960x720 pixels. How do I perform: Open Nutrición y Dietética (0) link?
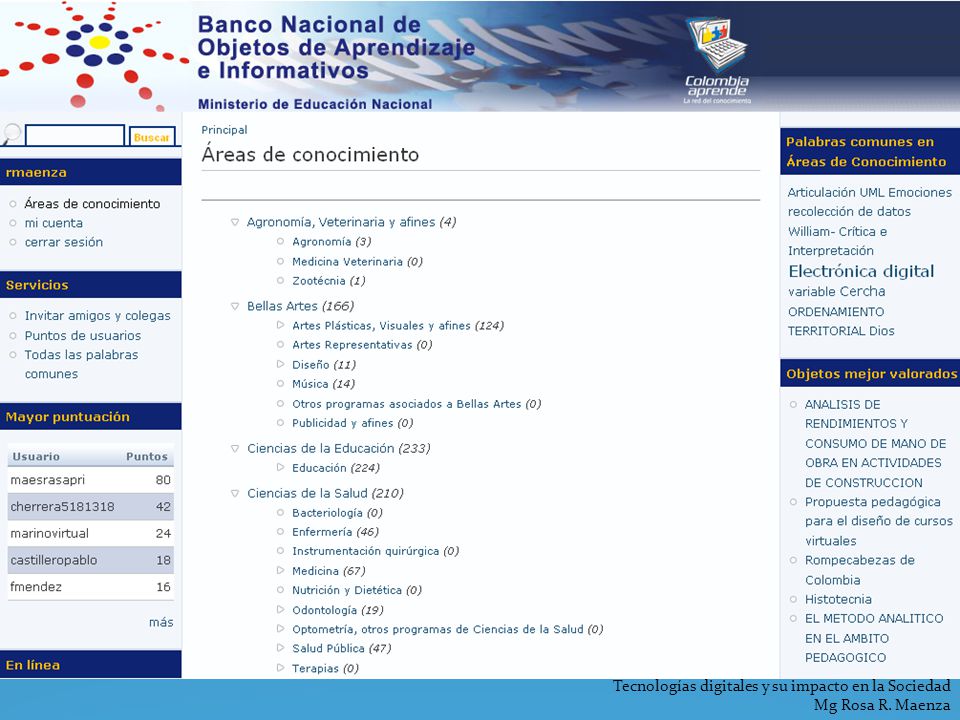tap(357, 590)
